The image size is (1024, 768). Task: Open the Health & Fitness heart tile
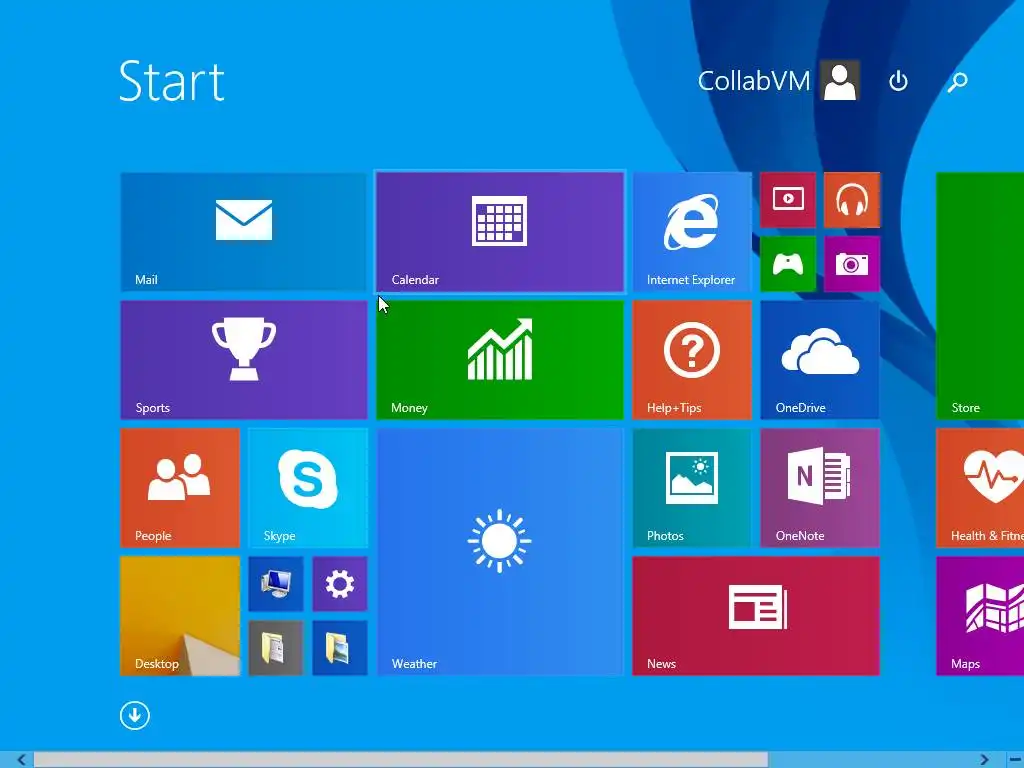point(980,487)
